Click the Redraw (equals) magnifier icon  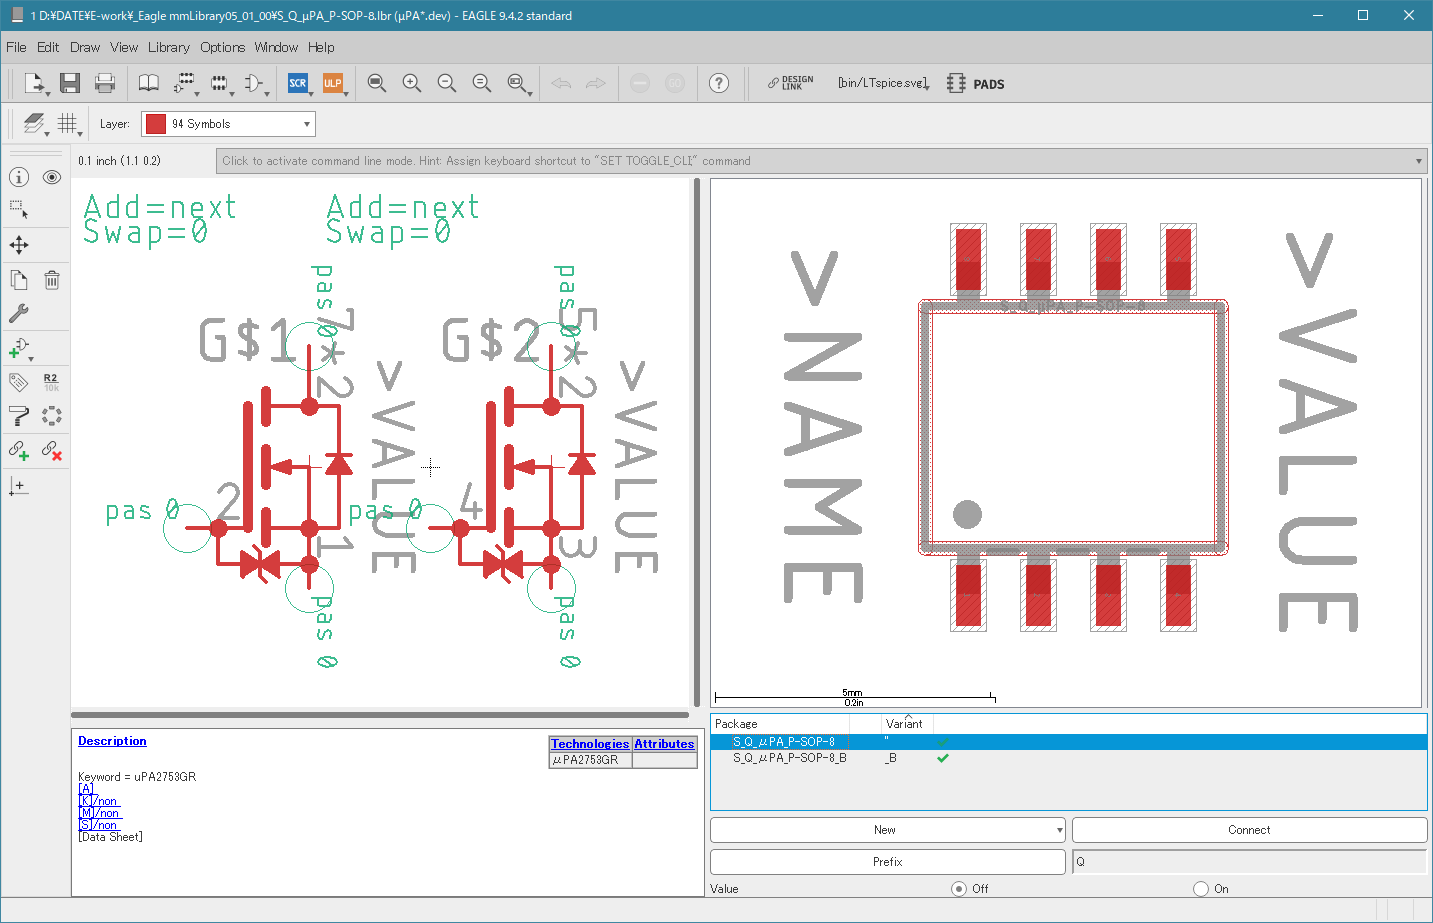482,83
